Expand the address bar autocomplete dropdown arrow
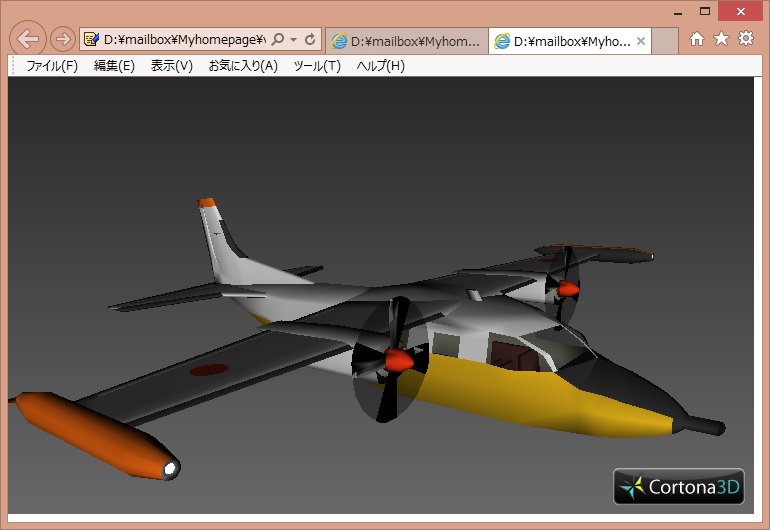Screen dimensions: 770x530 293,40
